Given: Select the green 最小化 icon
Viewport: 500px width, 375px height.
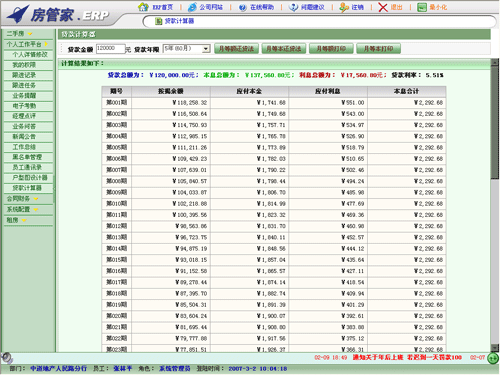Looking at the screenshot, I should [x=422, y=7].
